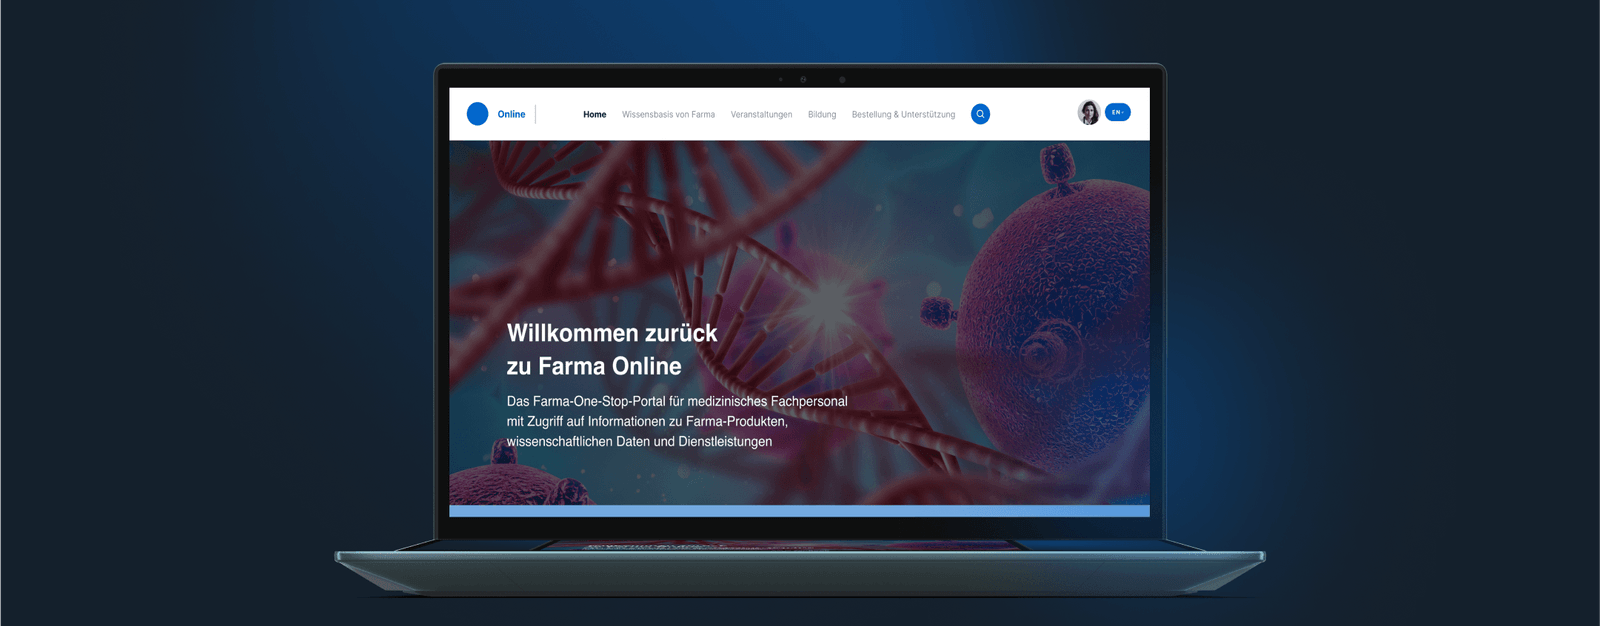Viewport: 1600px width, 626px height.
Task: Open Bestellung & Unterstützung menu
Action: pos(903,114)
